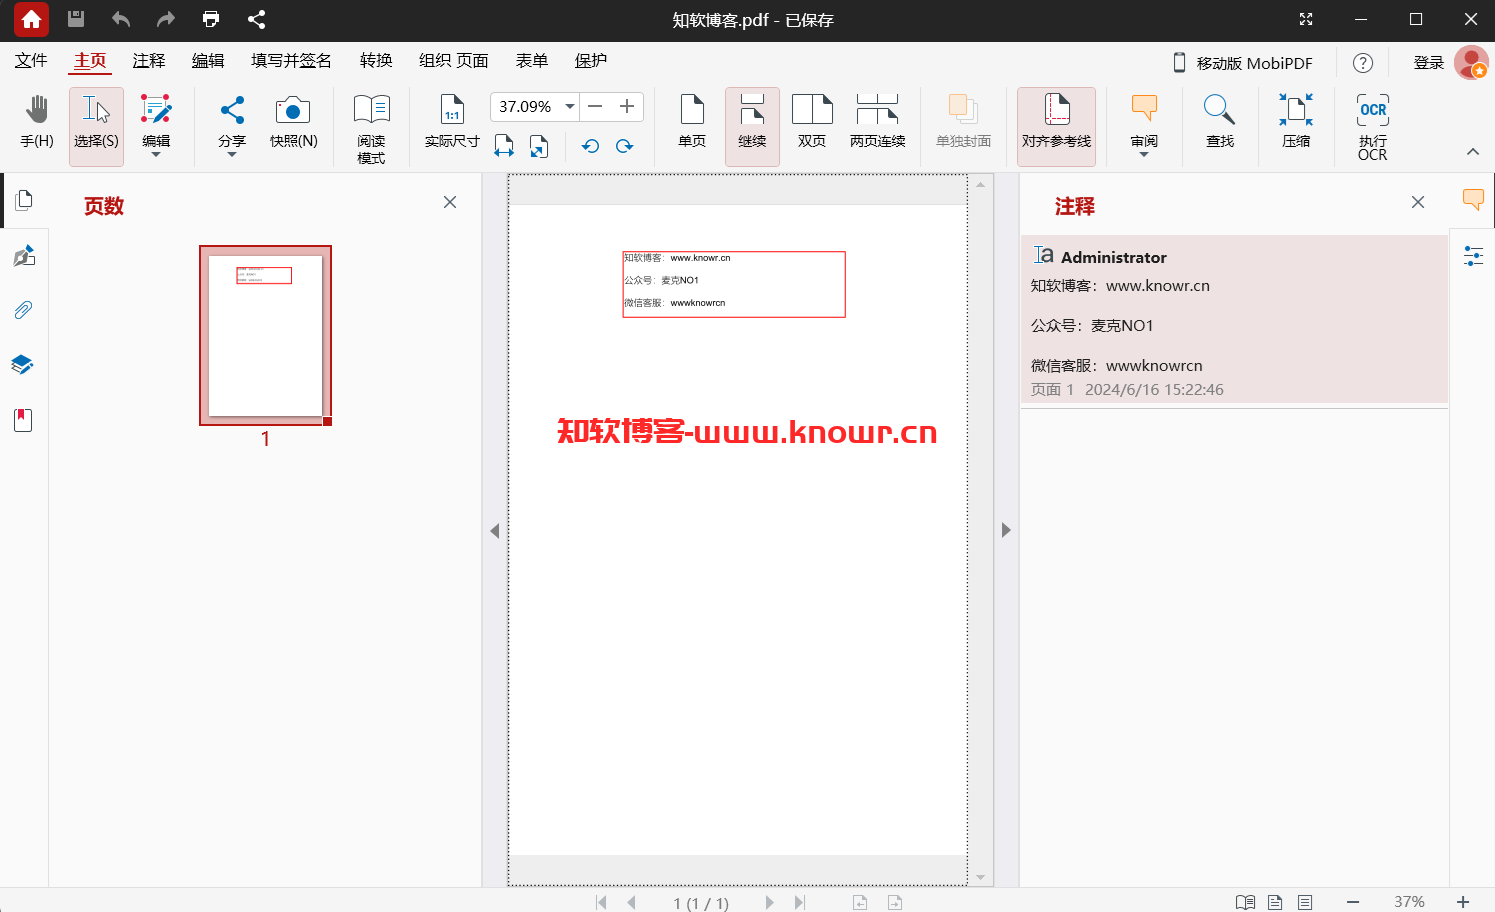Save the document with the floppy icon
The width and height of the screenshot is (1495, 912).
[76, 19]
